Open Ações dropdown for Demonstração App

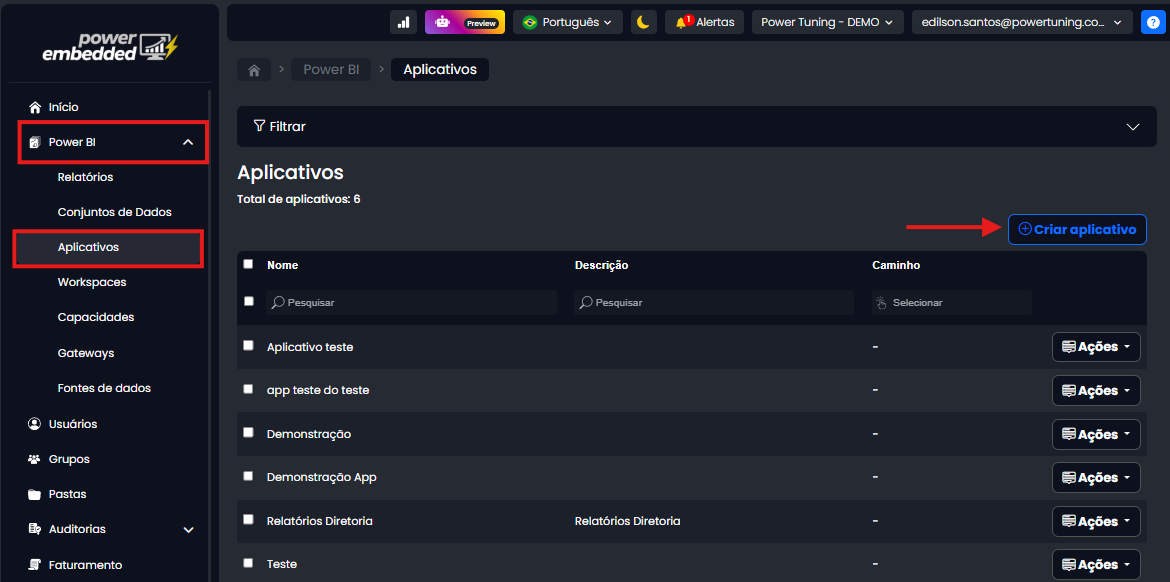1096,478
